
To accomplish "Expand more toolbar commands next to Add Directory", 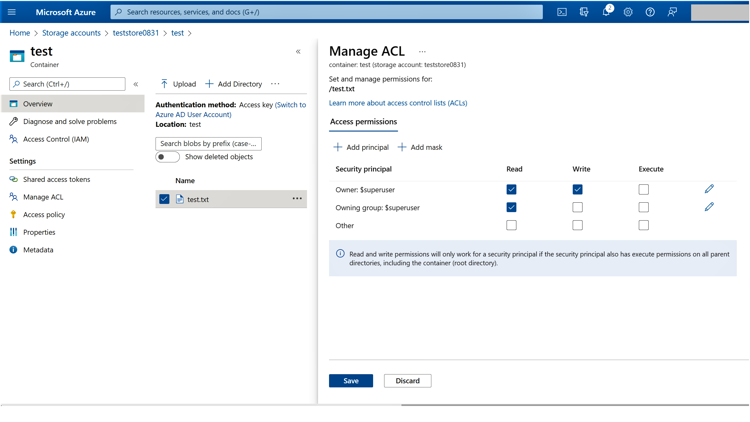I will point(276,84).
